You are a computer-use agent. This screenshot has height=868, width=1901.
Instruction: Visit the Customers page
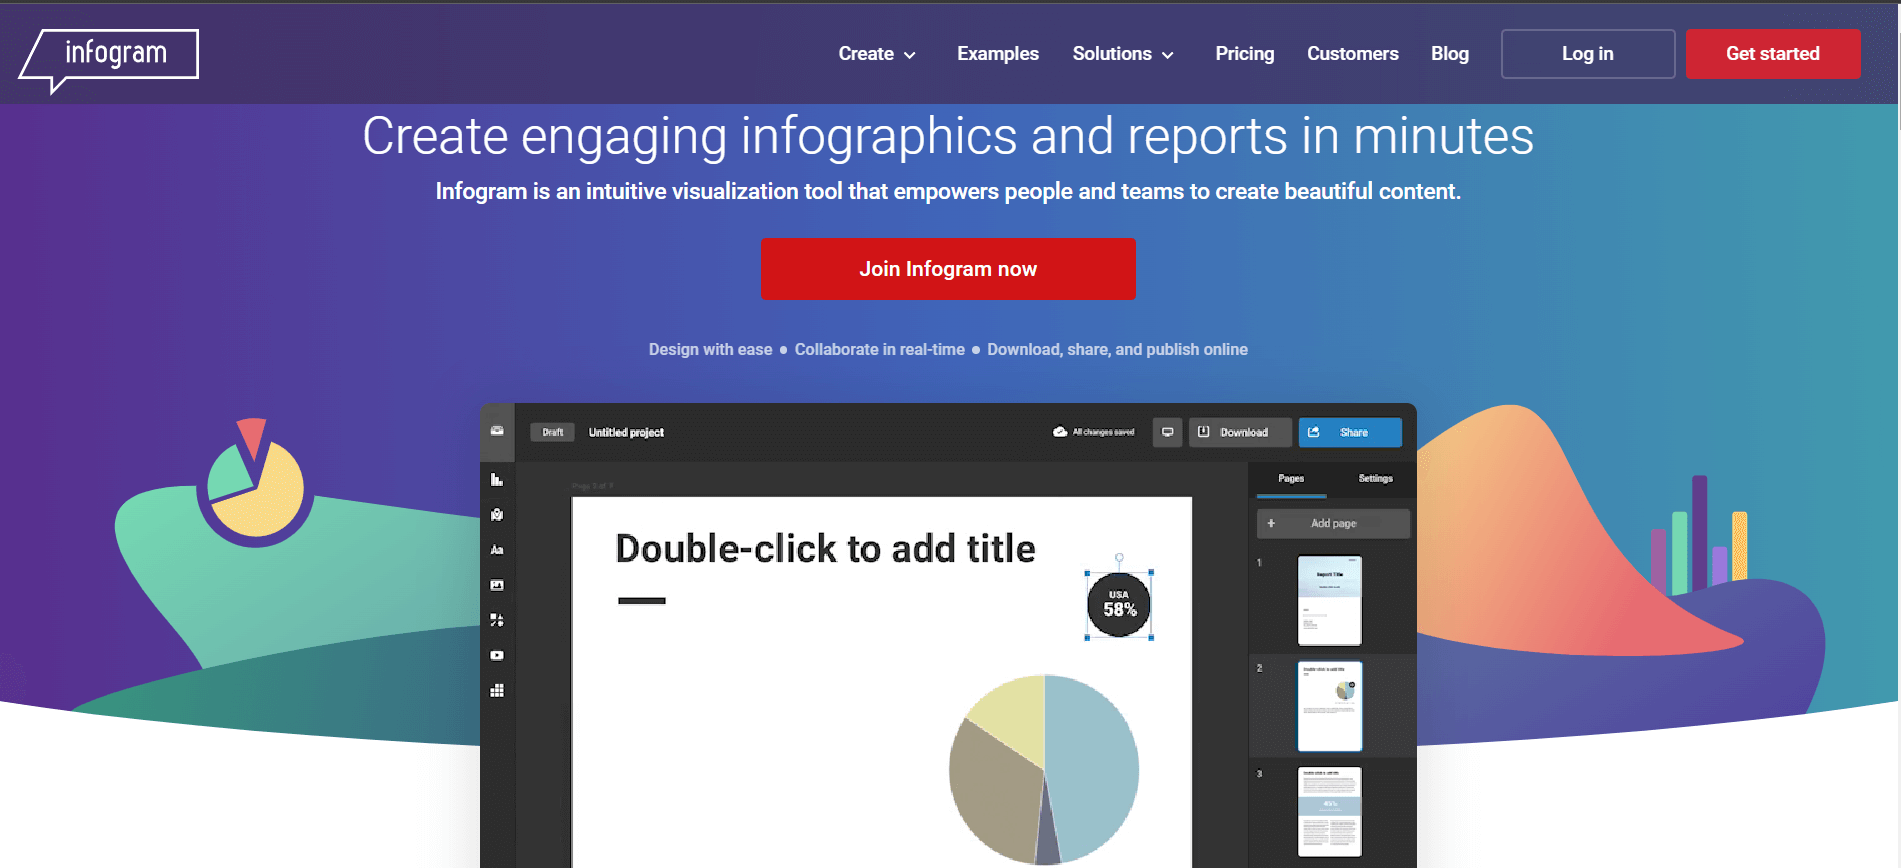tap(1352, 54)
